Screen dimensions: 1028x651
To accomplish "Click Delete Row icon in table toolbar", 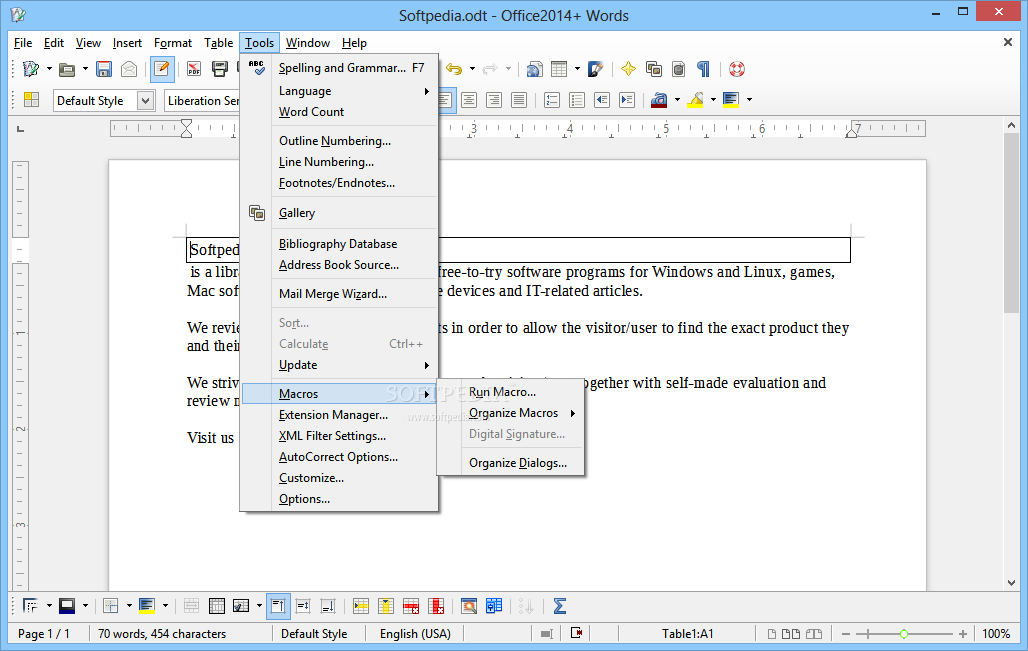I will pyautogui.click(x=411, y=606).
